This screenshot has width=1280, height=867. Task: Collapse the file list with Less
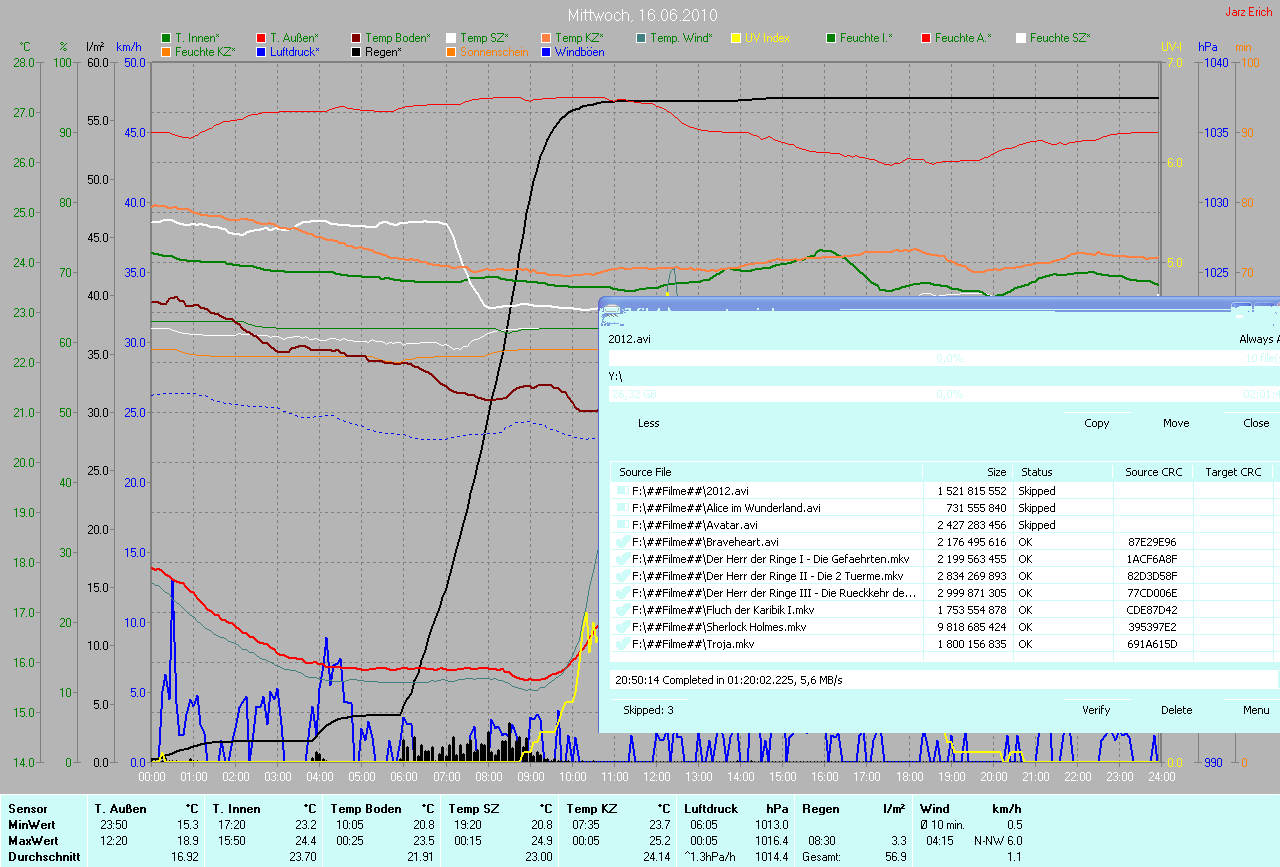tap(648, 423)
